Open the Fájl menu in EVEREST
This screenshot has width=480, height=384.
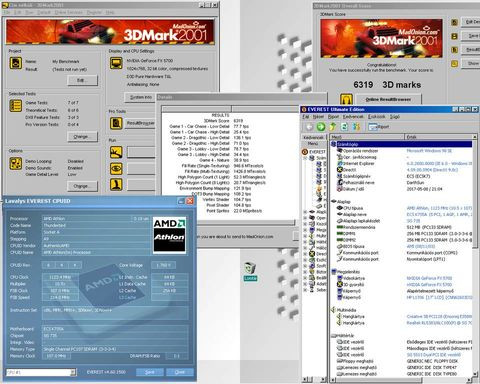306,117
